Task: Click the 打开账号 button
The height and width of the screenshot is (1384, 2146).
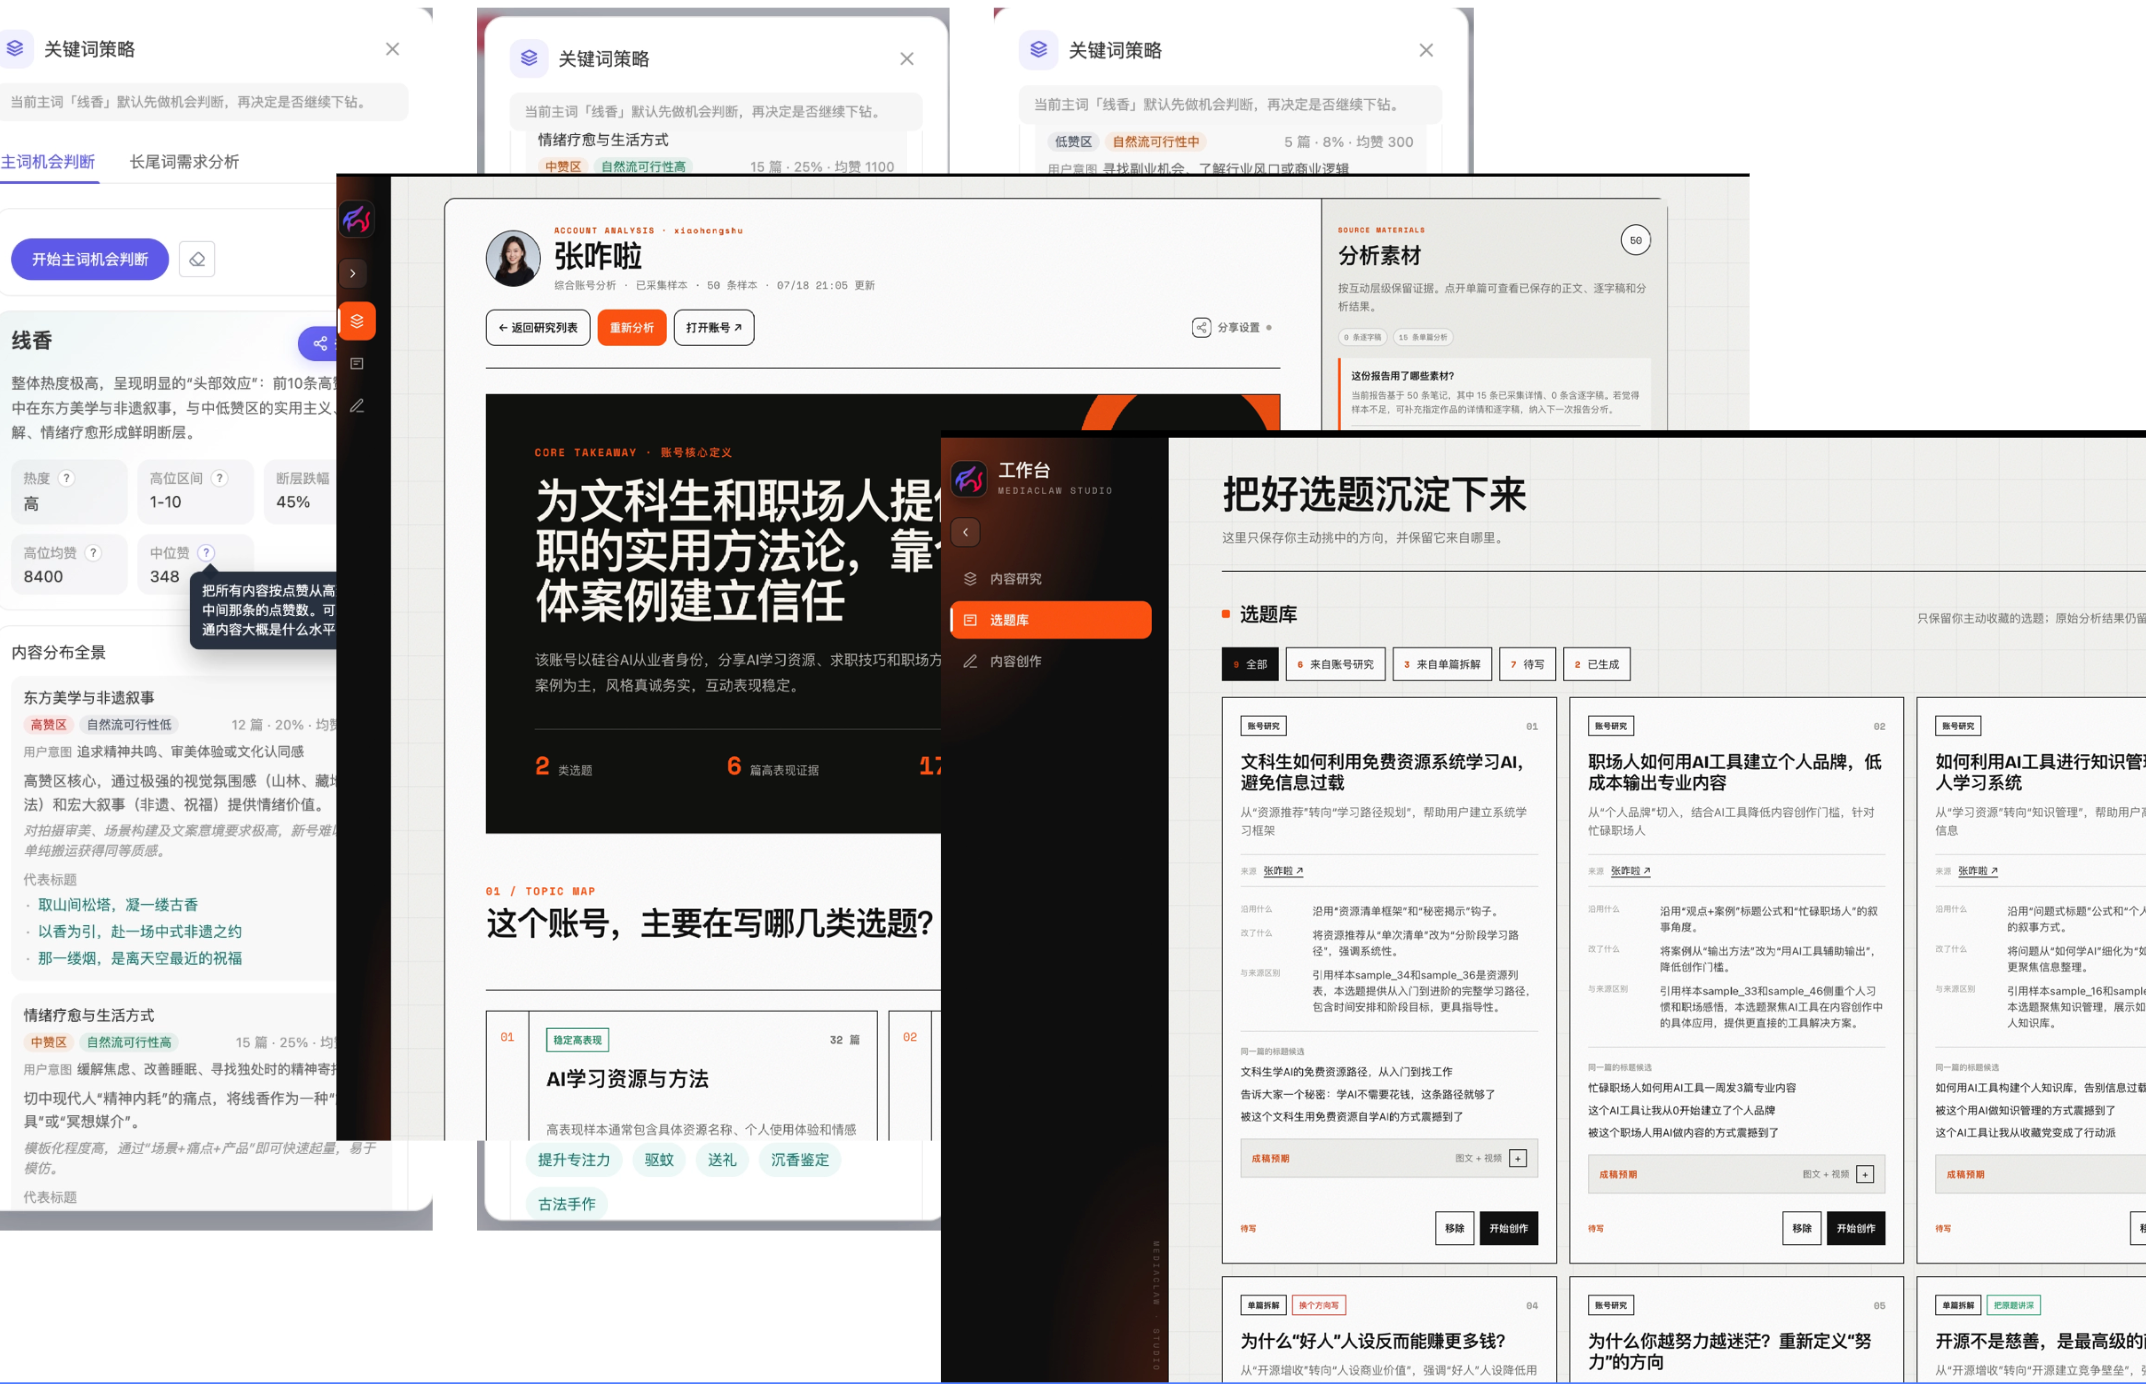Action: (714, 328)
